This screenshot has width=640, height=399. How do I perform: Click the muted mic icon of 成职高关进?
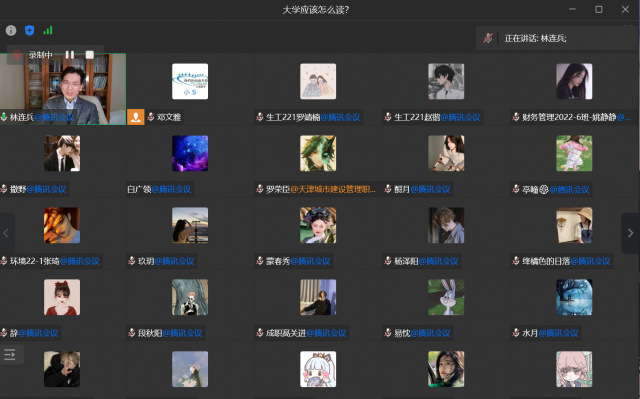pyautogui.click(x=260, y=333)
